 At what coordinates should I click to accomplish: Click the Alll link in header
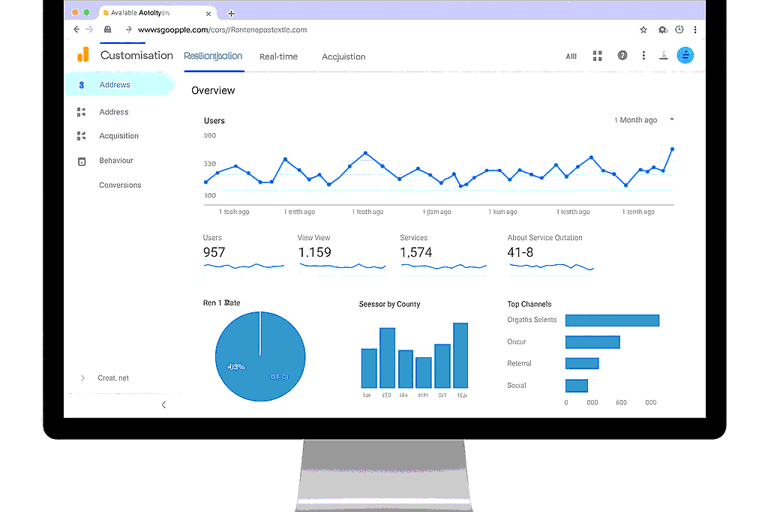[x=571, y=56]
